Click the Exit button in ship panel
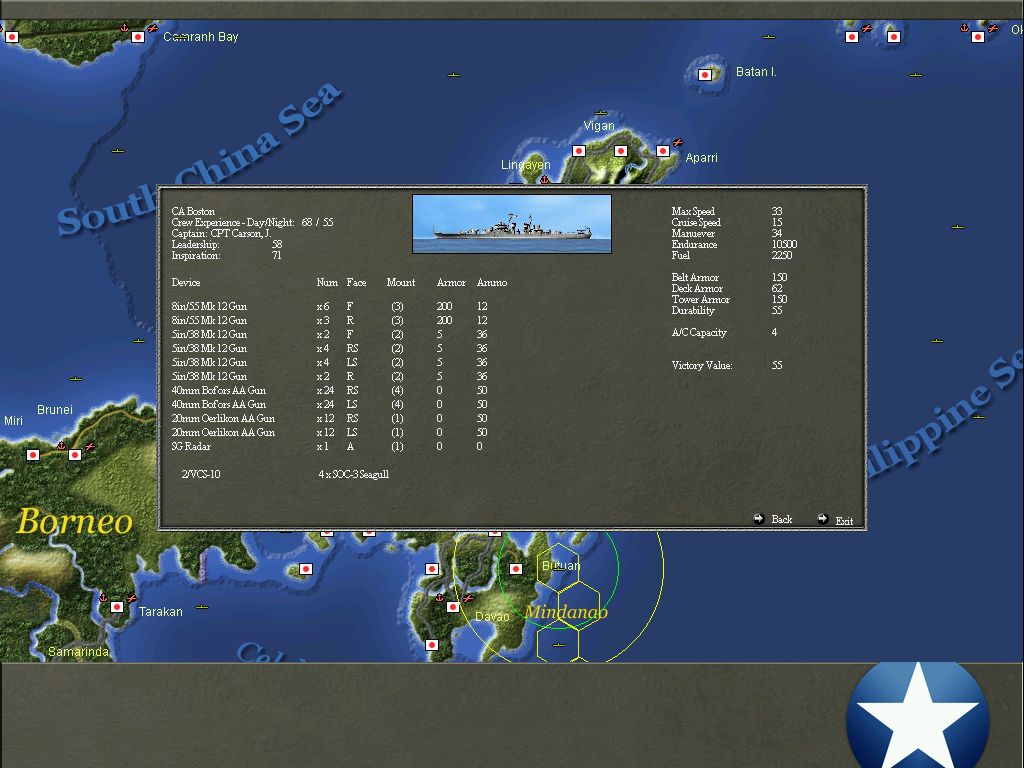Viewport: 1024px width, 768px height. (x=837, y=520)
